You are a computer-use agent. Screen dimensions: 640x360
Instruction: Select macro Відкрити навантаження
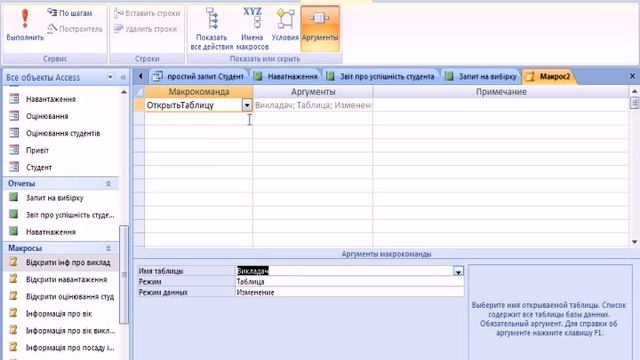pos(66,280)
